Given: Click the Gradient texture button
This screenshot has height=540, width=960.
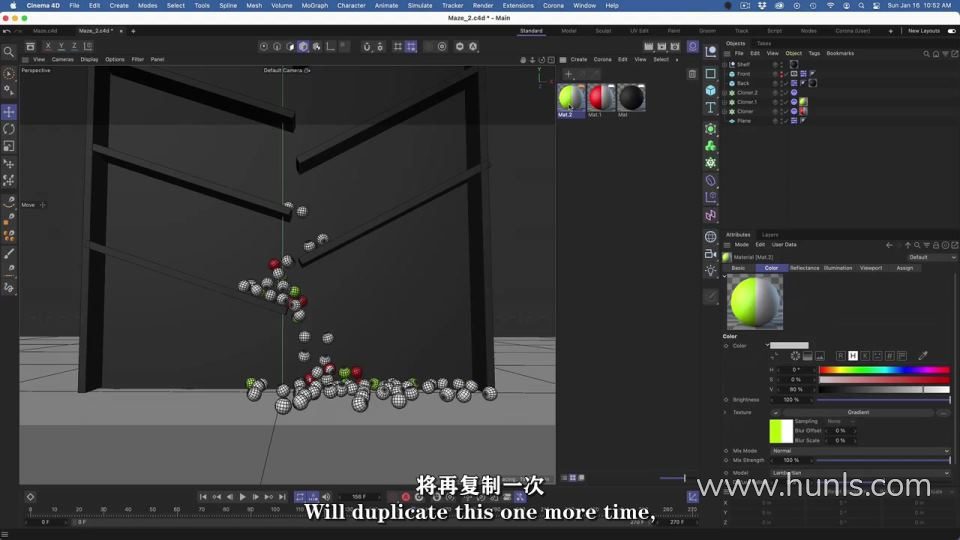Looking at the screenshot, I should 858,413.
